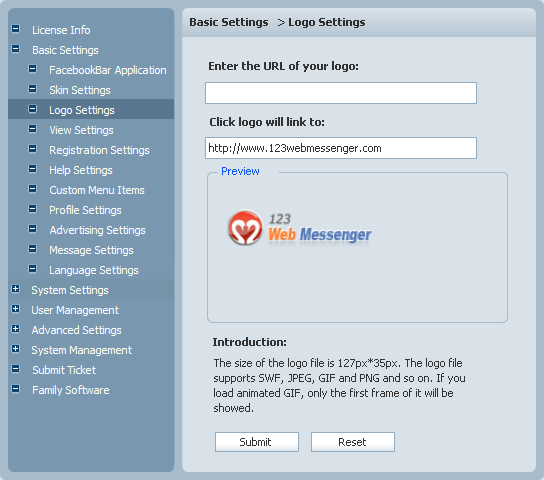Open View Settings in the sidebar
The height and width of the screenshot is (480, 544).
click(x=81, y=130)
